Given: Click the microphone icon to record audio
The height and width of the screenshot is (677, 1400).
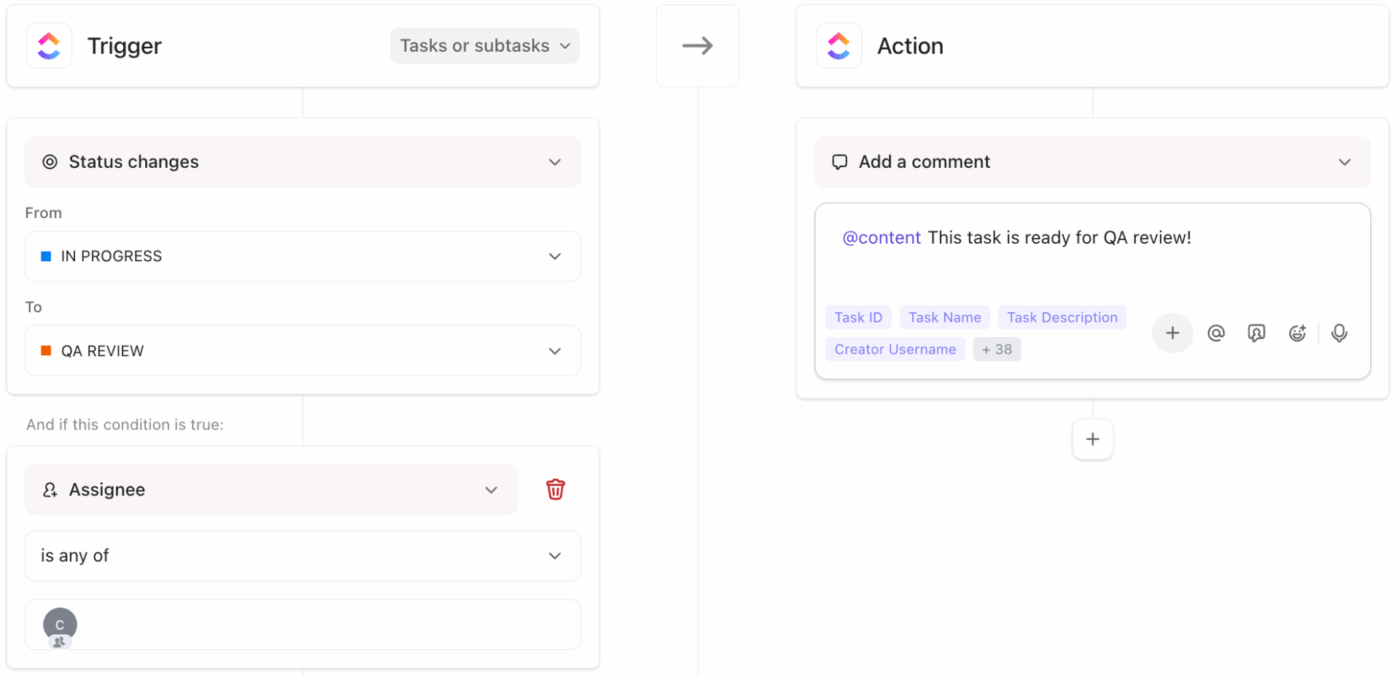Looking at the screenshot, I should 1339,333.
